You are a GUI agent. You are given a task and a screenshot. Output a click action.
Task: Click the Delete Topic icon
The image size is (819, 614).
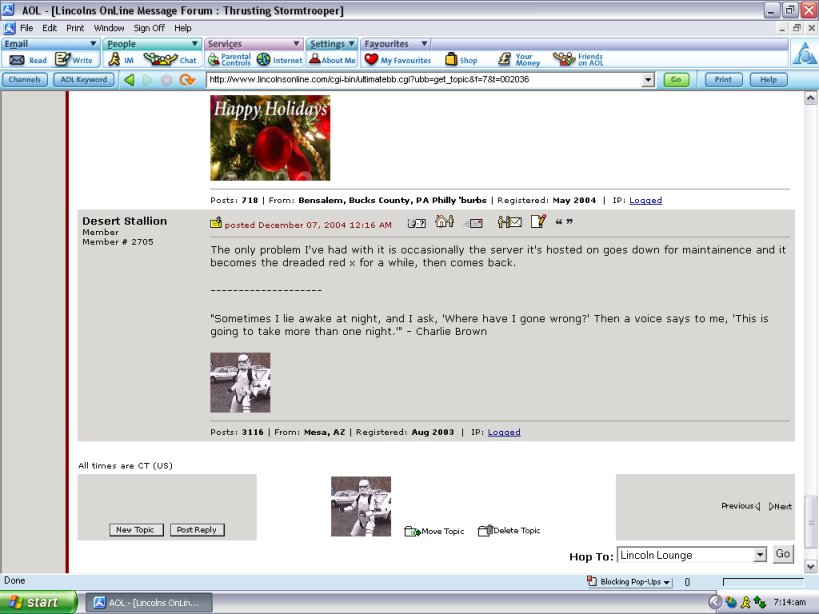click(485, 530)
